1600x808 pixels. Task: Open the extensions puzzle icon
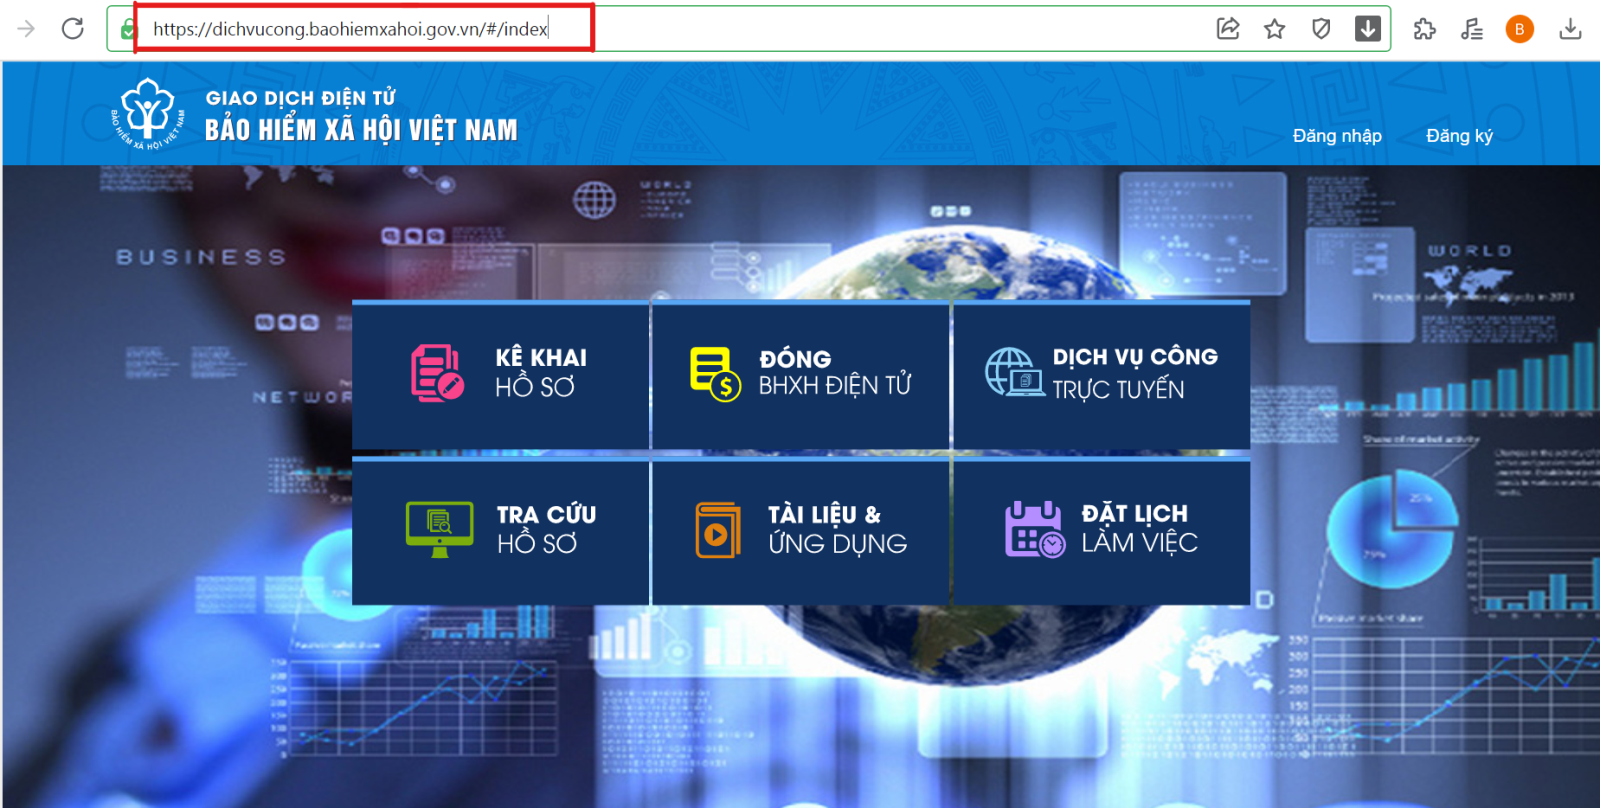click(1424, 29)
